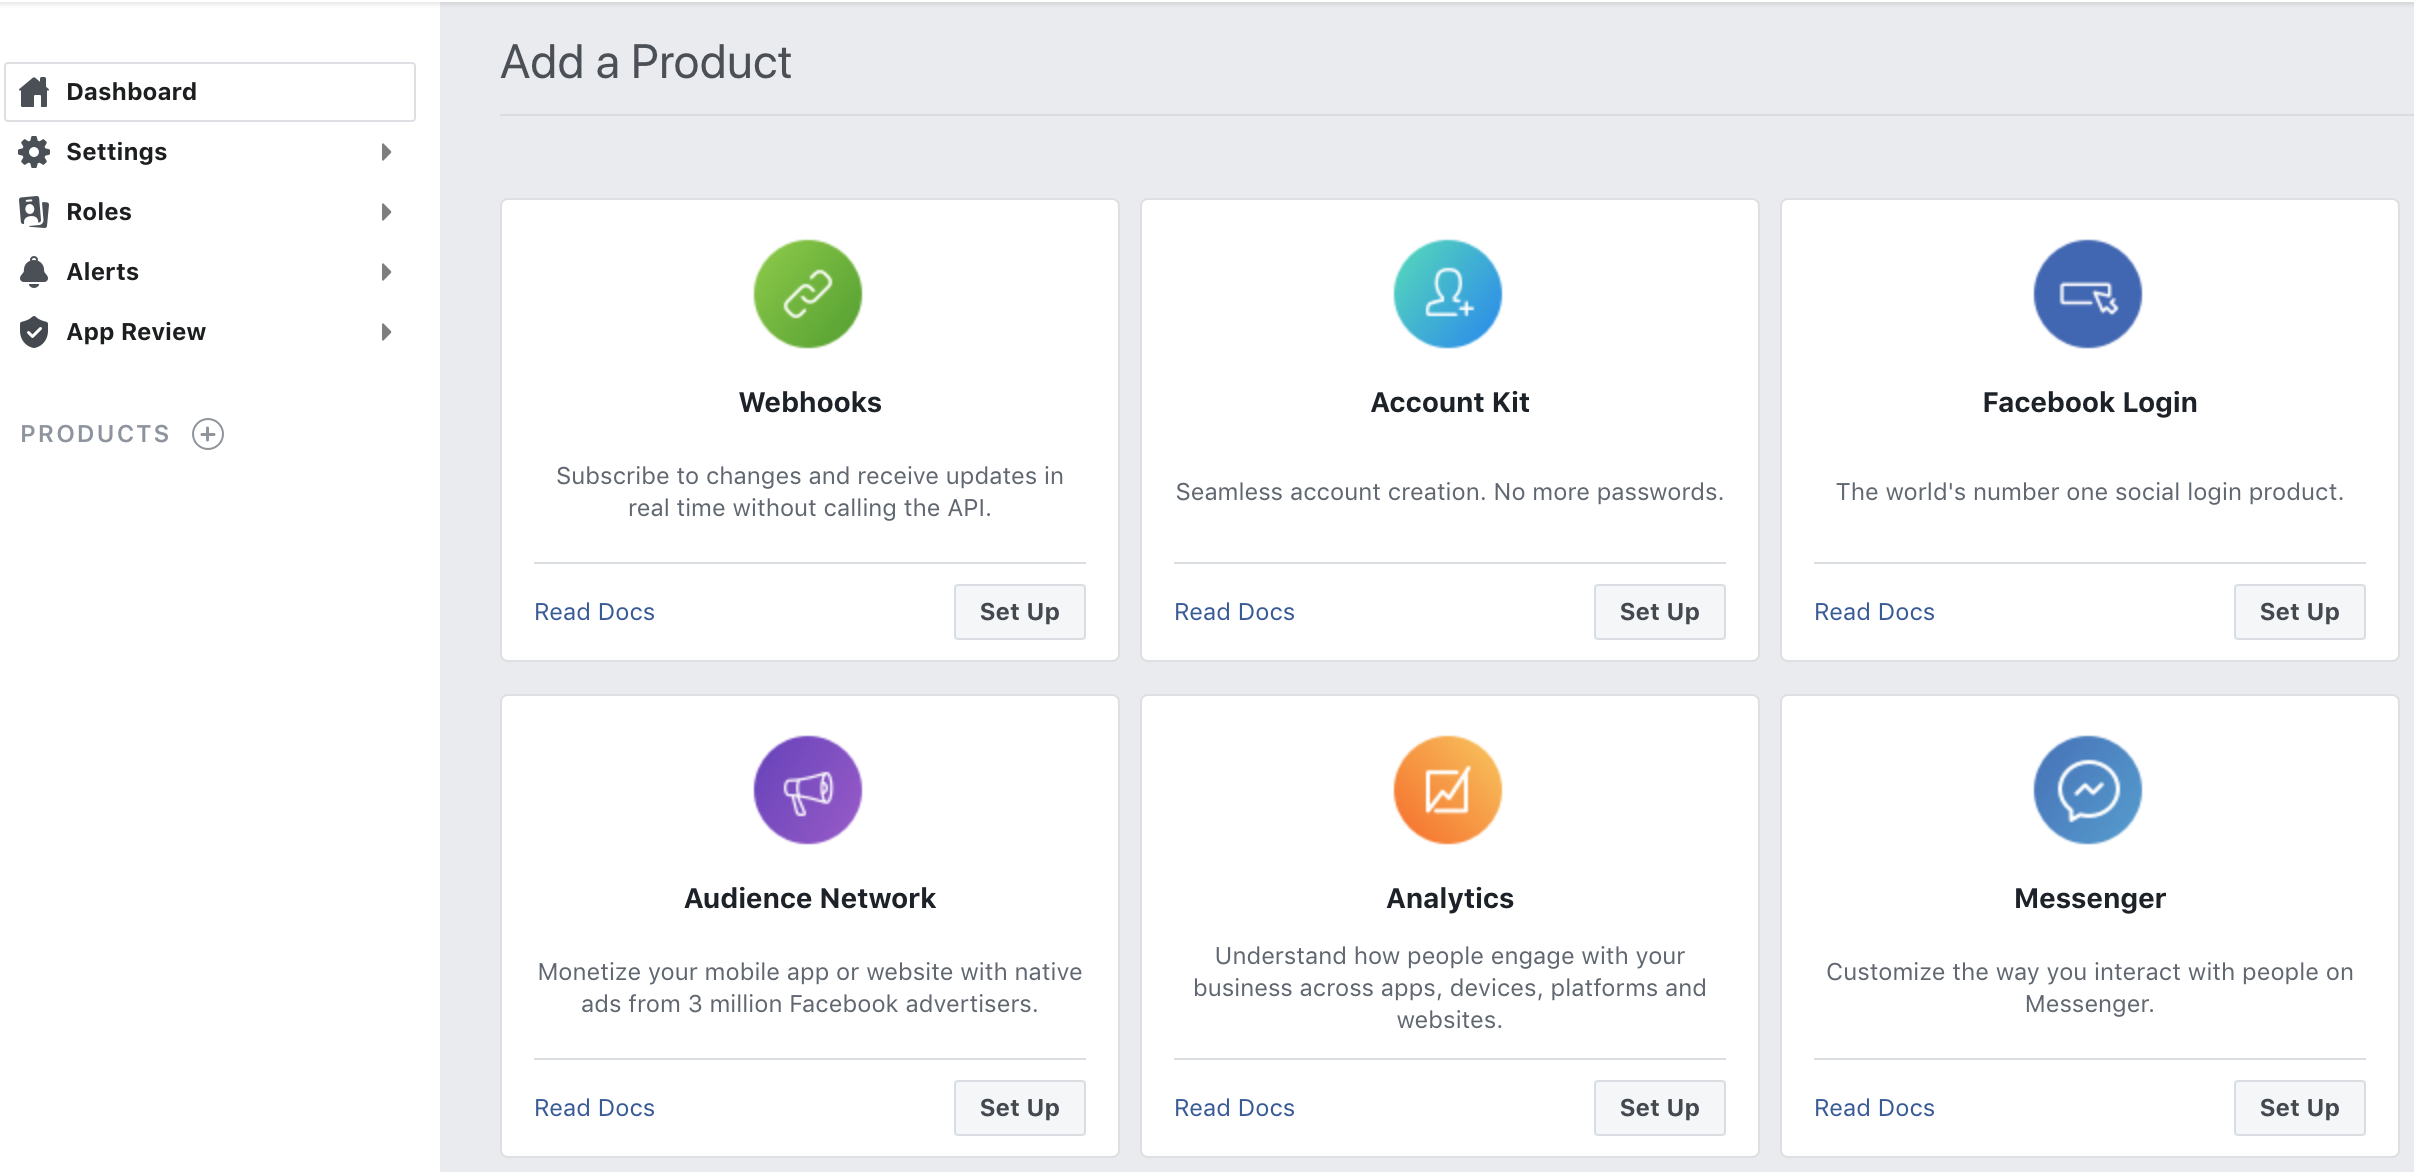Image resolution: width=2414 pixels, height=1172 pixels.
Task: Open App Review in the sidebar
Action: [136, 332]
